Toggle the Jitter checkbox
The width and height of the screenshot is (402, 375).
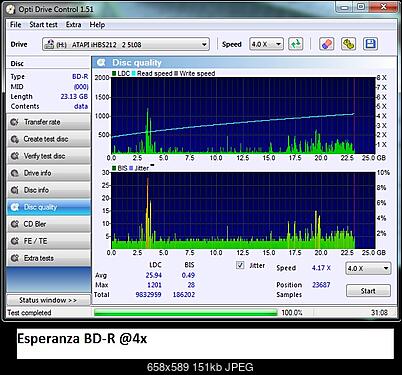[240, 265]
